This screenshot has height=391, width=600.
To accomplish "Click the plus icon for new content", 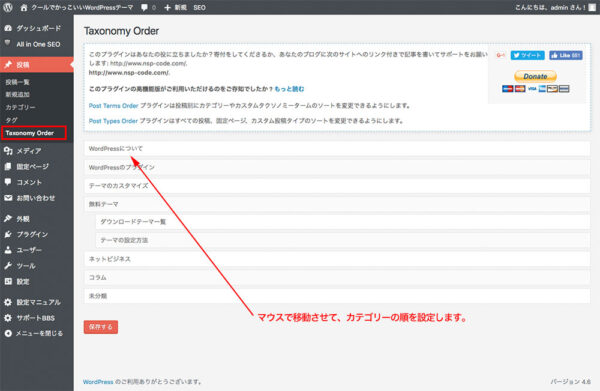I will tap(167, 7).
